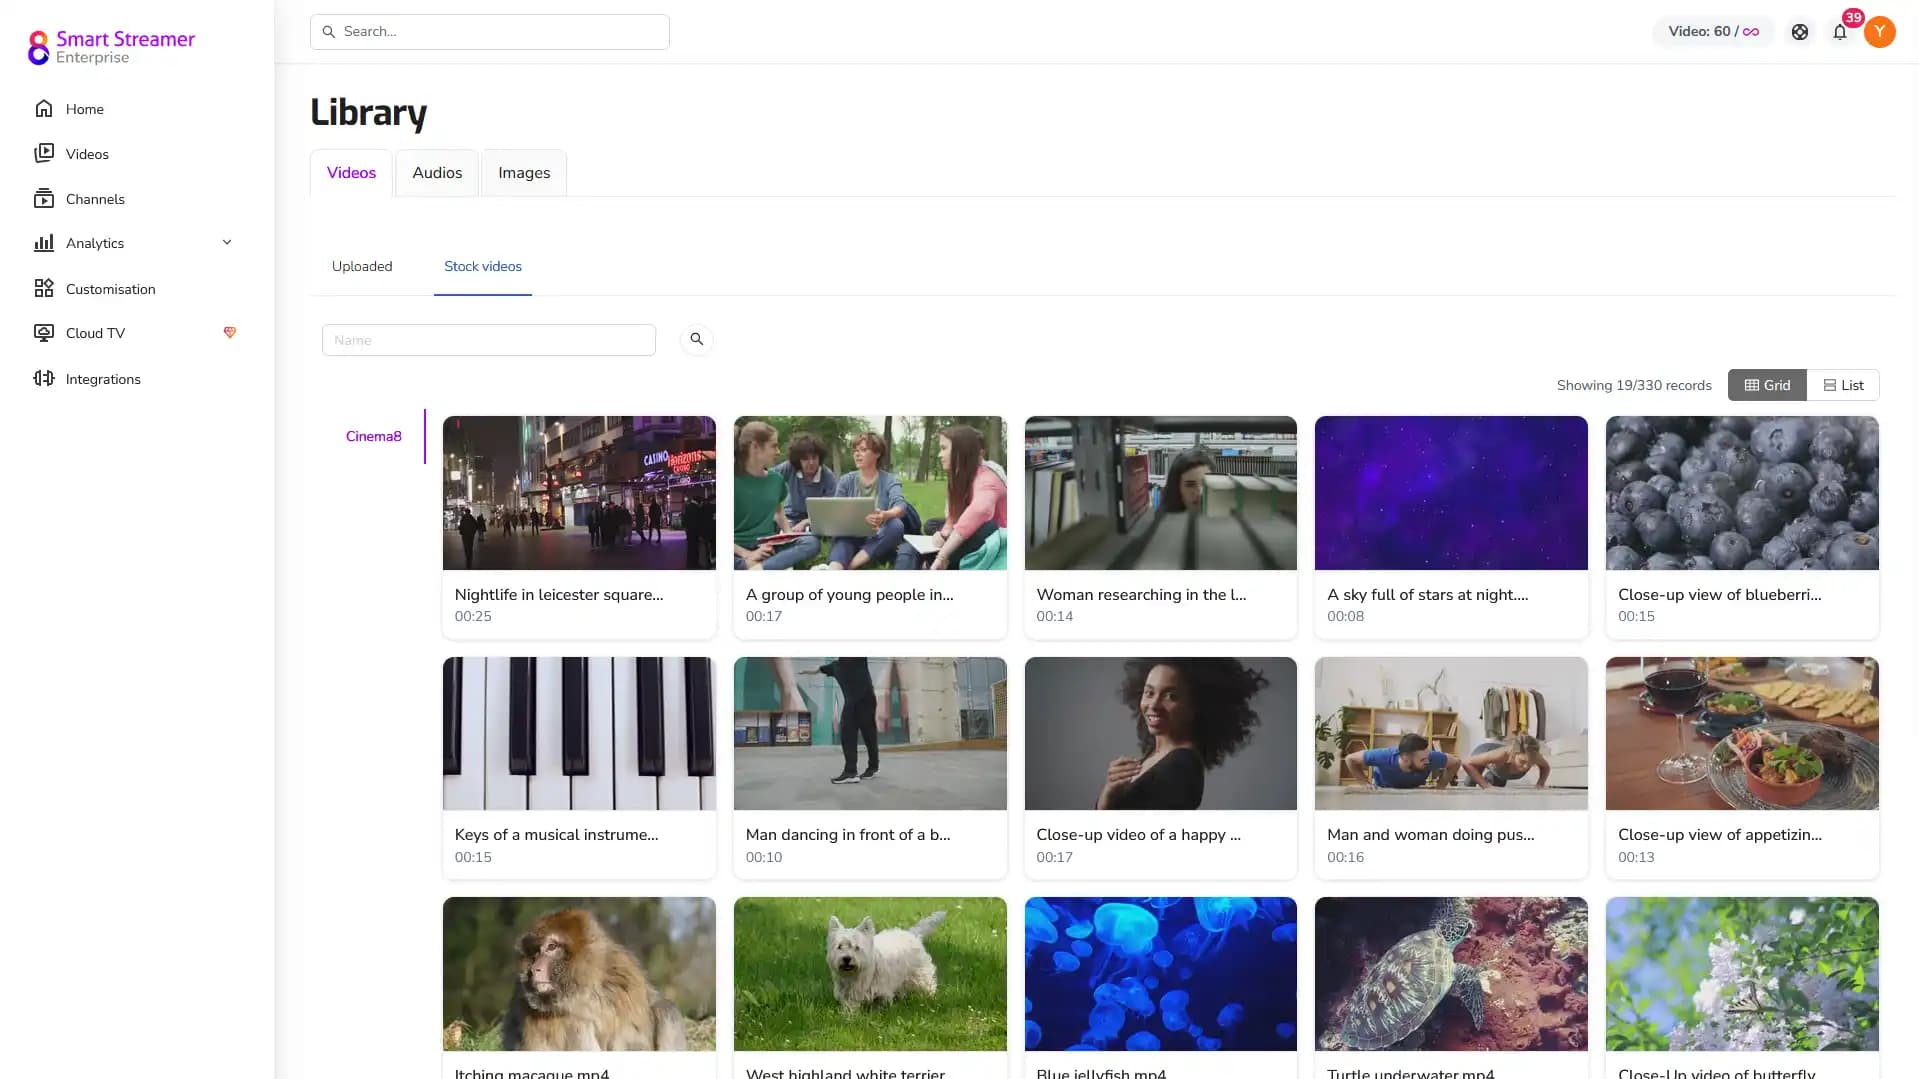Run the name search with the magnifier icon
Screen dimensions: 1919x1079
(696, 339)
